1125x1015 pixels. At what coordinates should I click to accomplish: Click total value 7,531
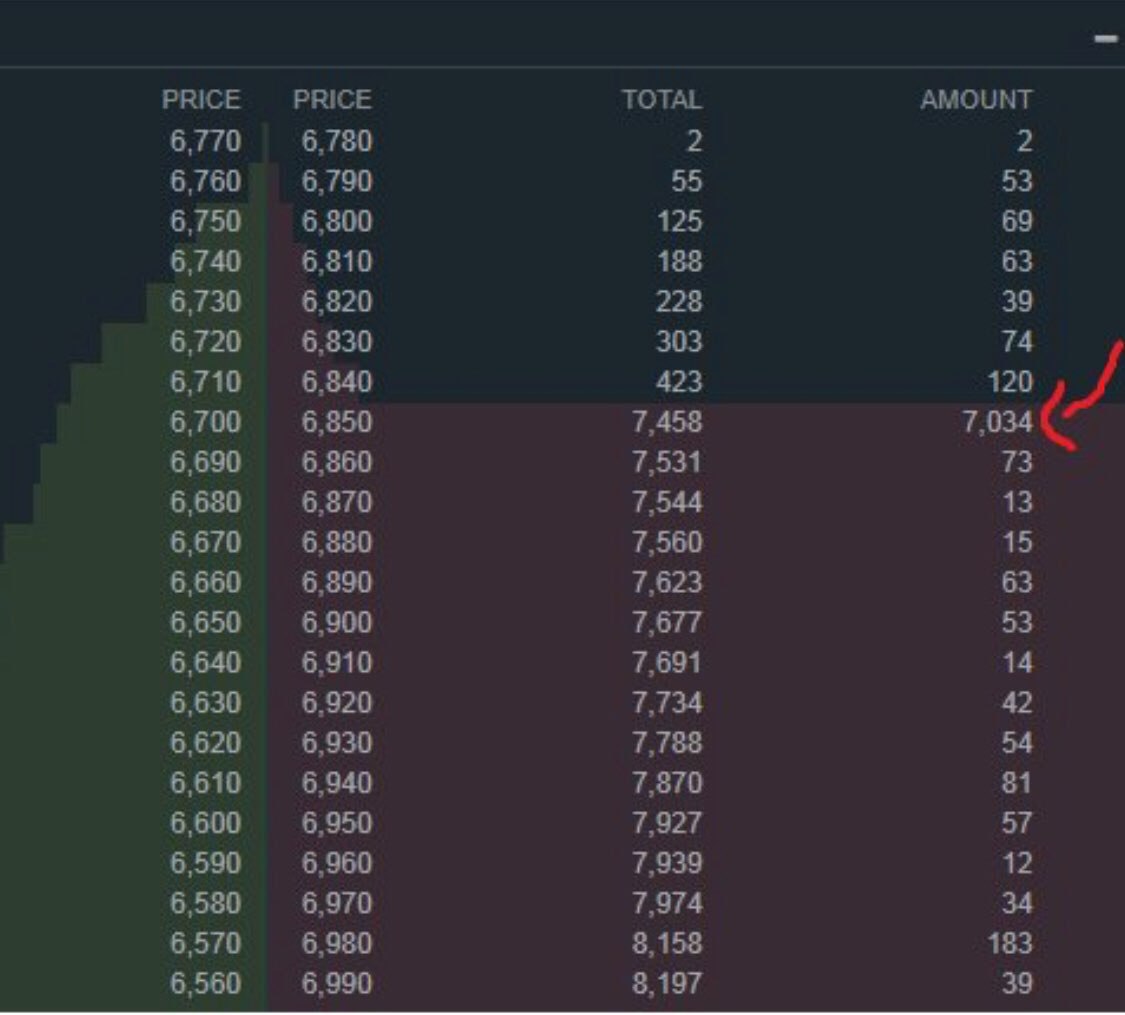coord(667,463)
